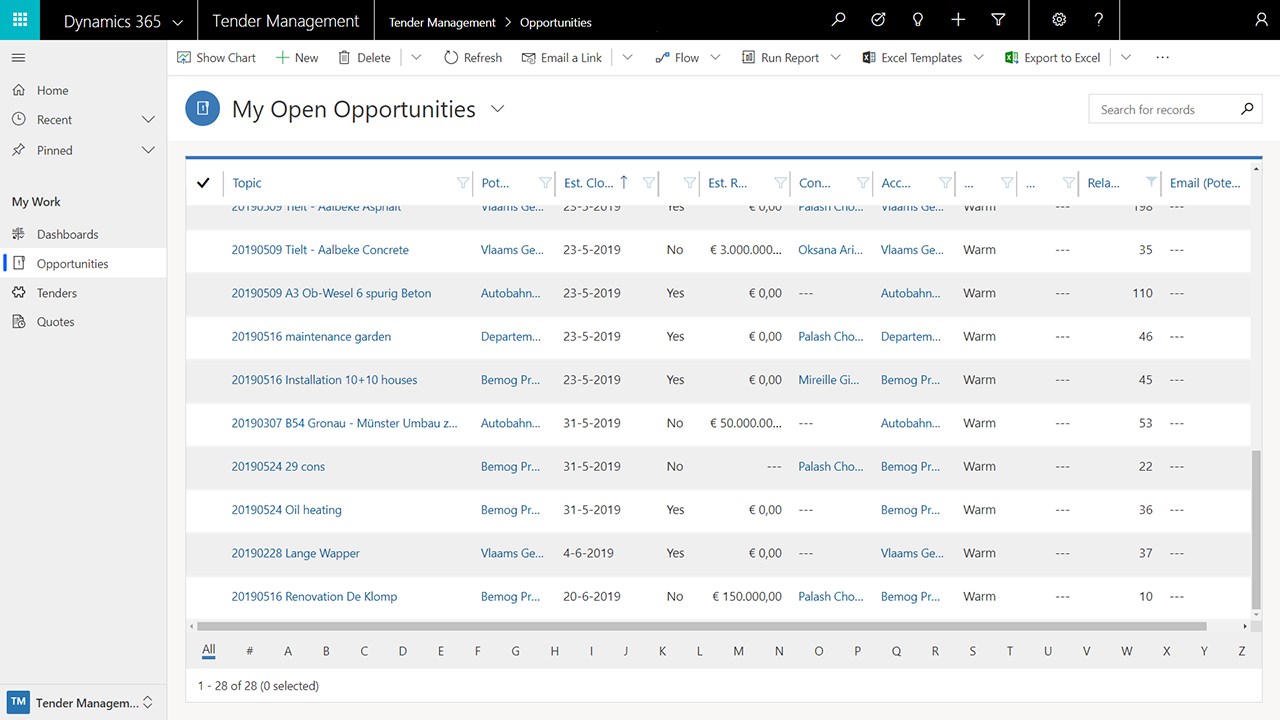Open the settings gear icon
The height and width of the screenshot is (720, 1280).
pos(1059,20)
